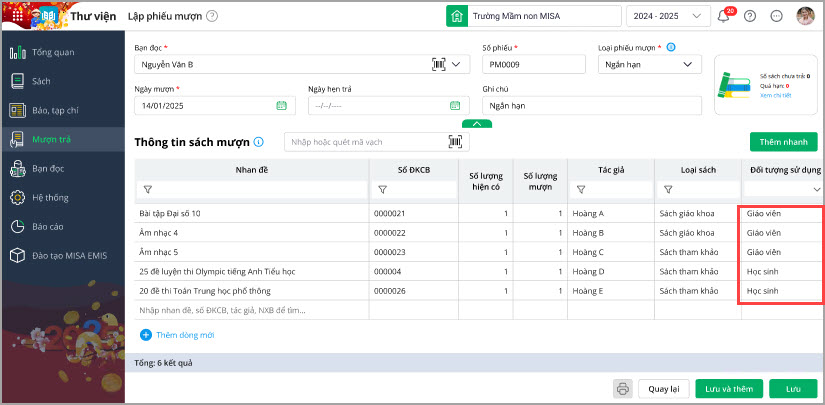This screenshot has width=825, height=405.
Task: Click Thêm dòng mới link
Action: tap(178, 334)
